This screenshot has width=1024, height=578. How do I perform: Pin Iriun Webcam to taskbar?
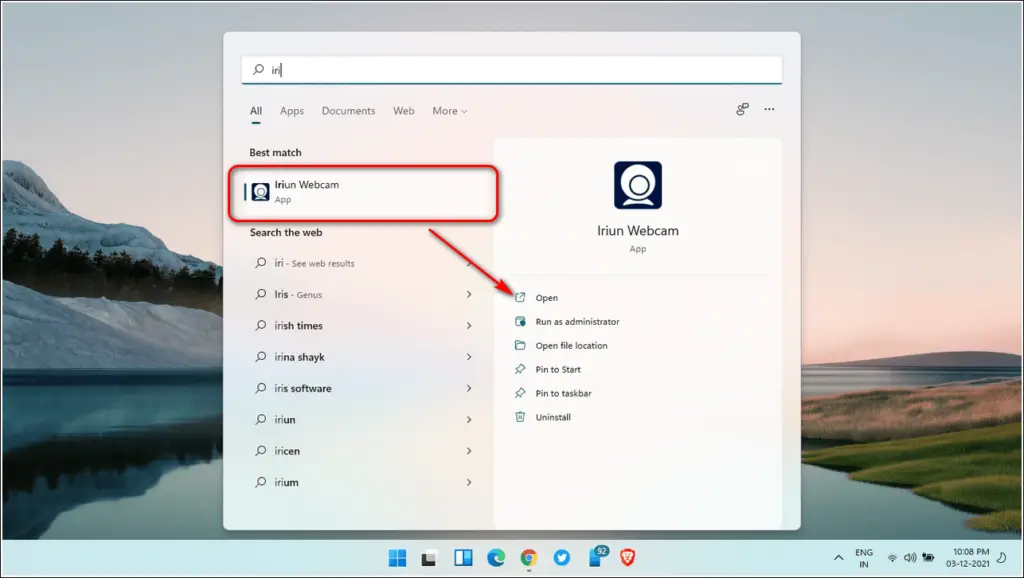[563, 394]
